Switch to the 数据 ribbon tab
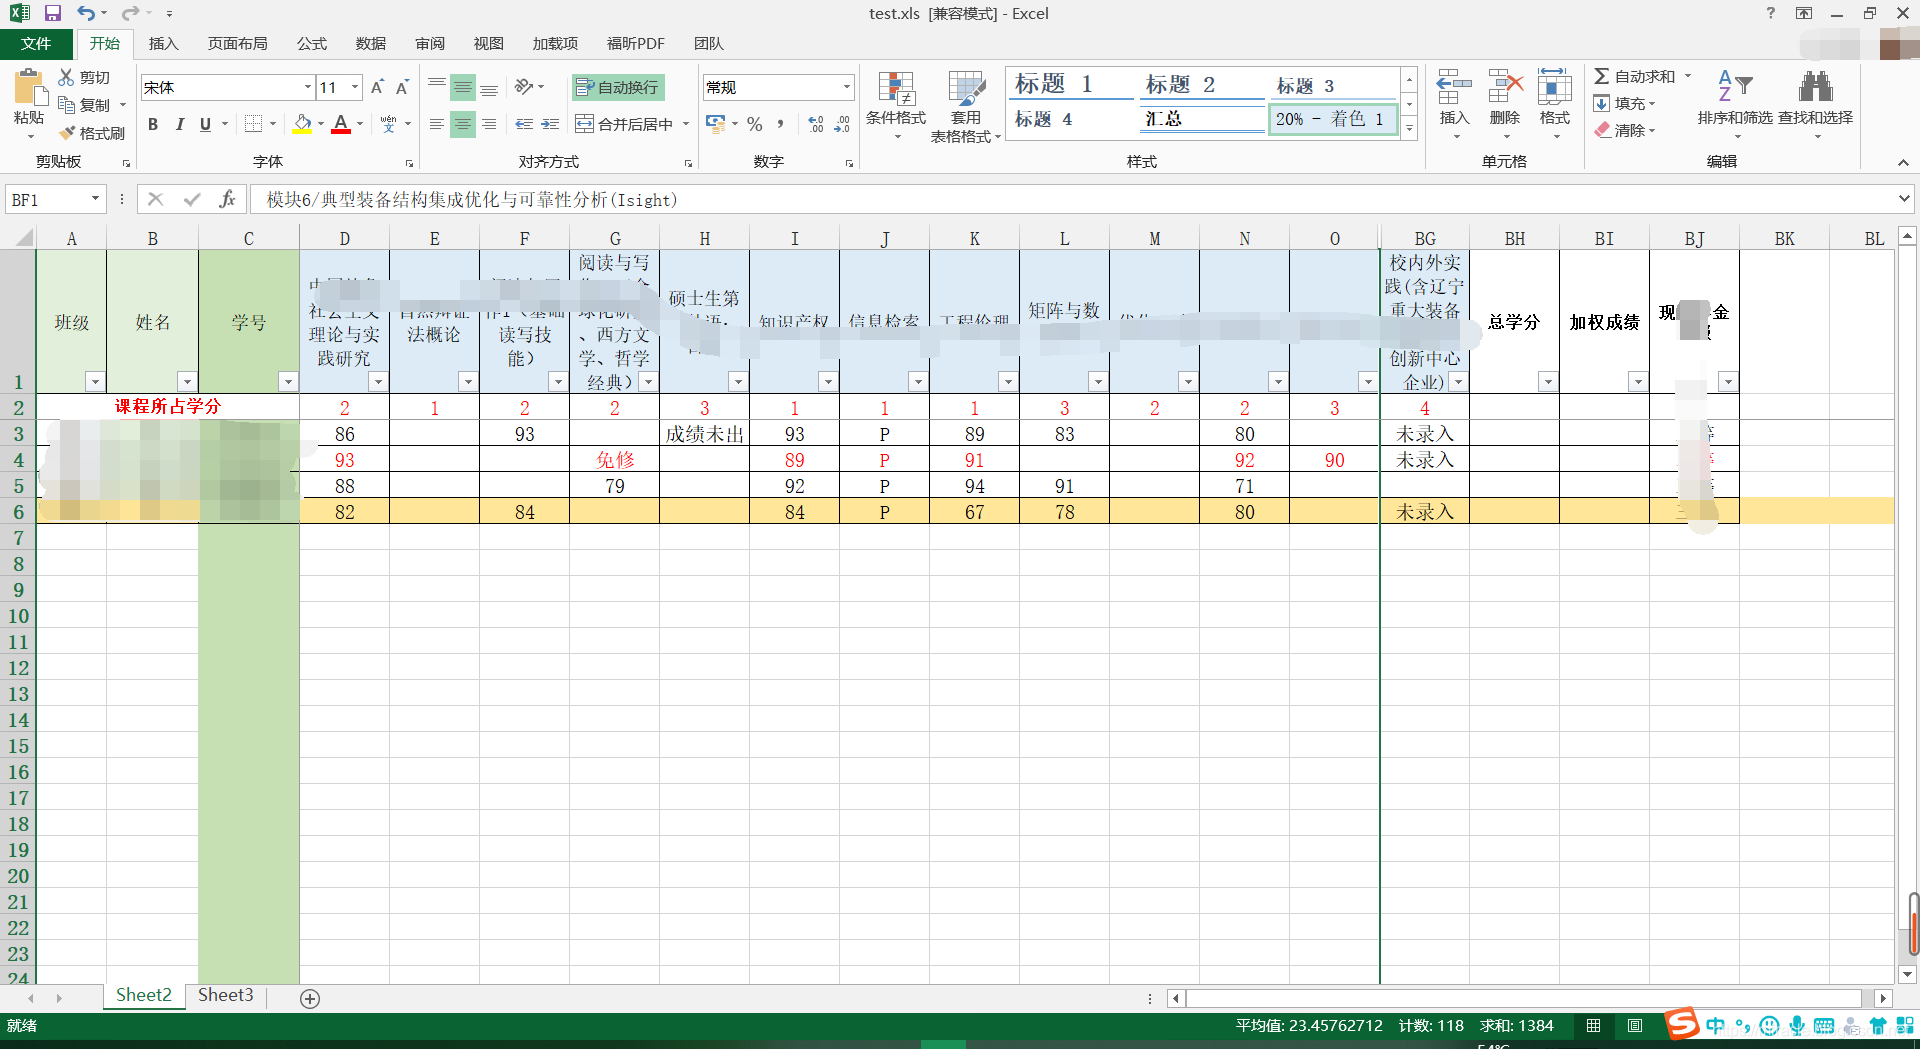The width and height of the screenshot is (1920, 1049). click(x=370, y=44)
